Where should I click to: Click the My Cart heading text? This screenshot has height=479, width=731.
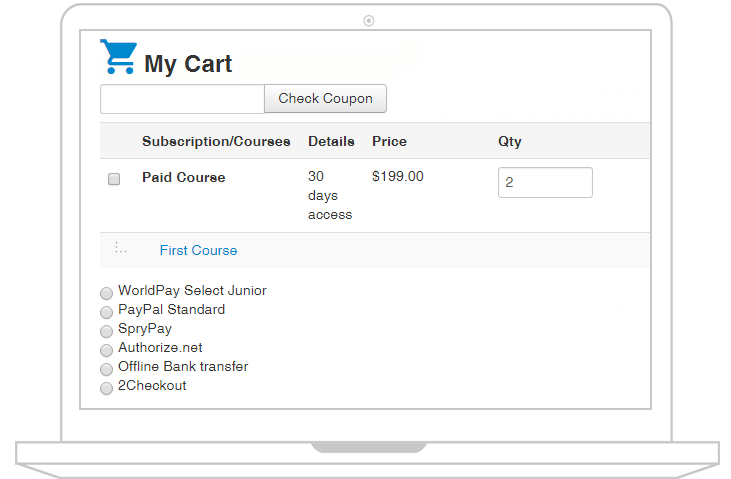[188, 64]
